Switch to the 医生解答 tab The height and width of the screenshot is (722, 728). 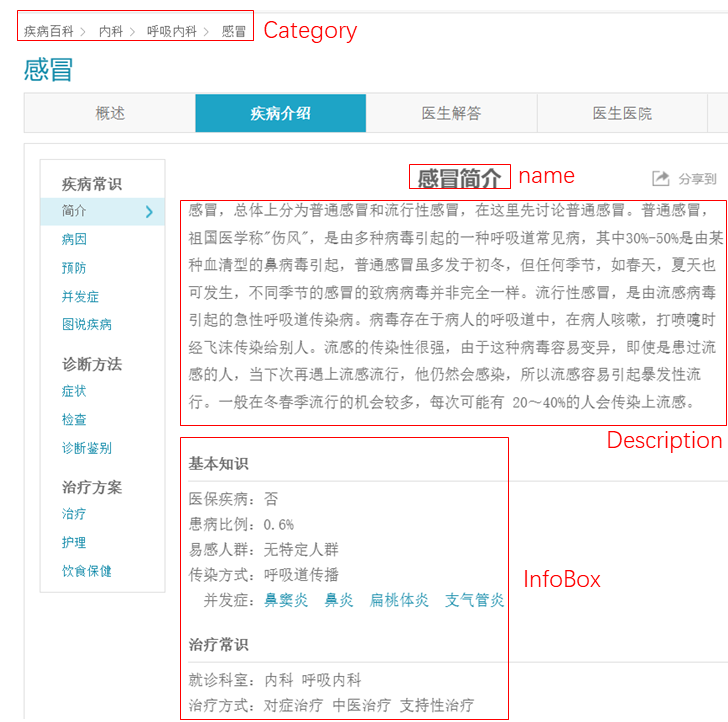pos(451,113)
